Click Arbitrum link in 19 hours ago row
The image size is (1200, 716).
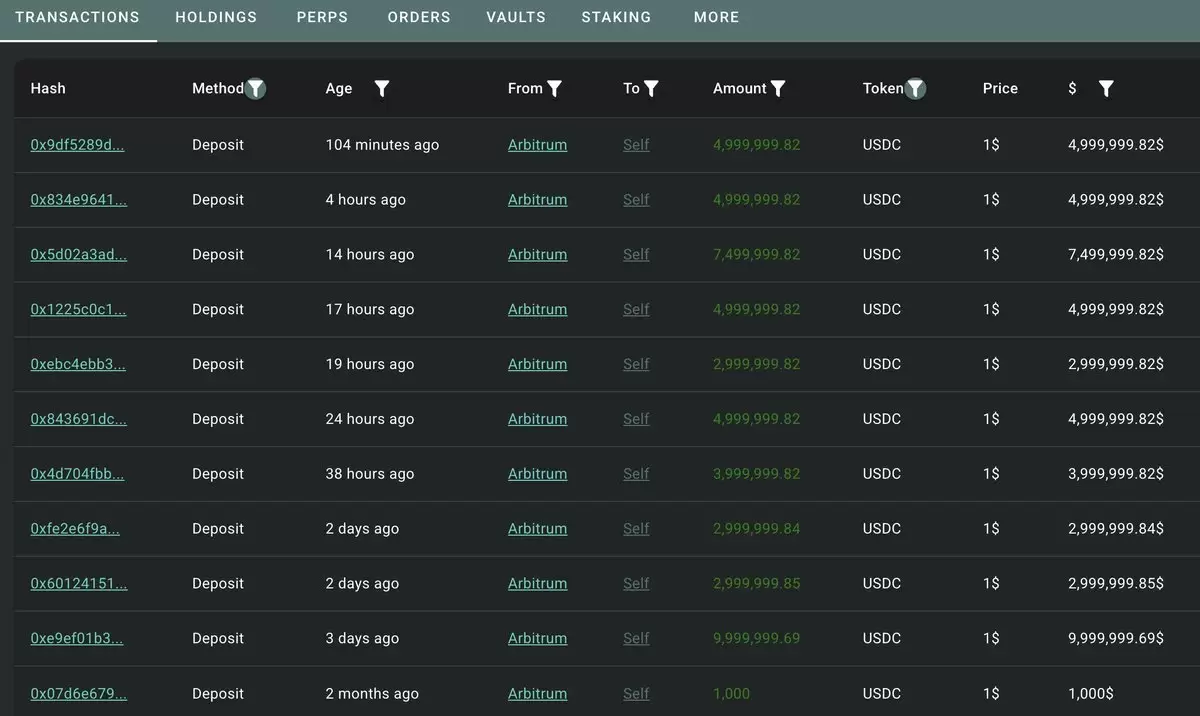point(537,365)
